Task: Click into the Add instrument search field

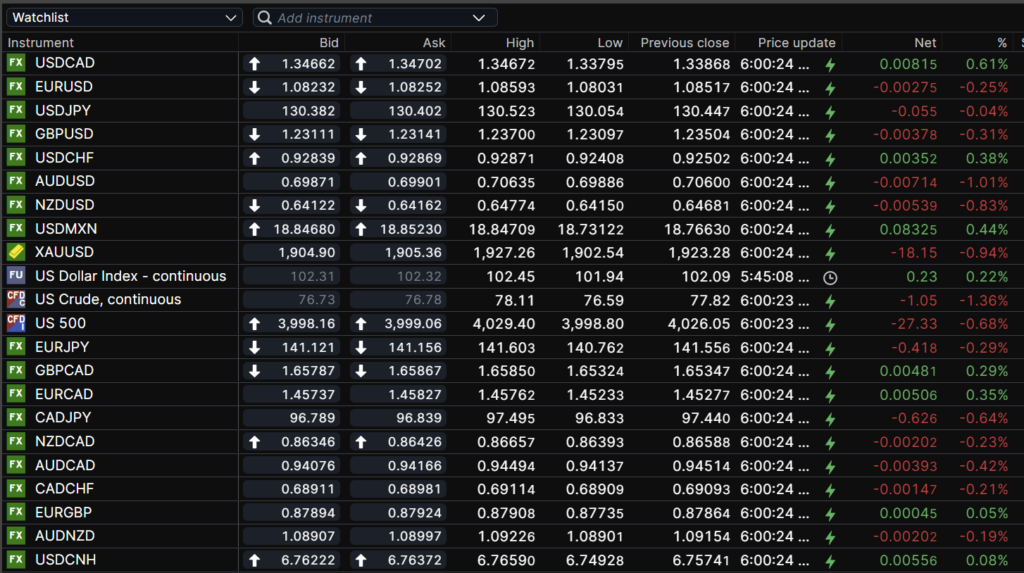Action: click(x=370, y=18)
